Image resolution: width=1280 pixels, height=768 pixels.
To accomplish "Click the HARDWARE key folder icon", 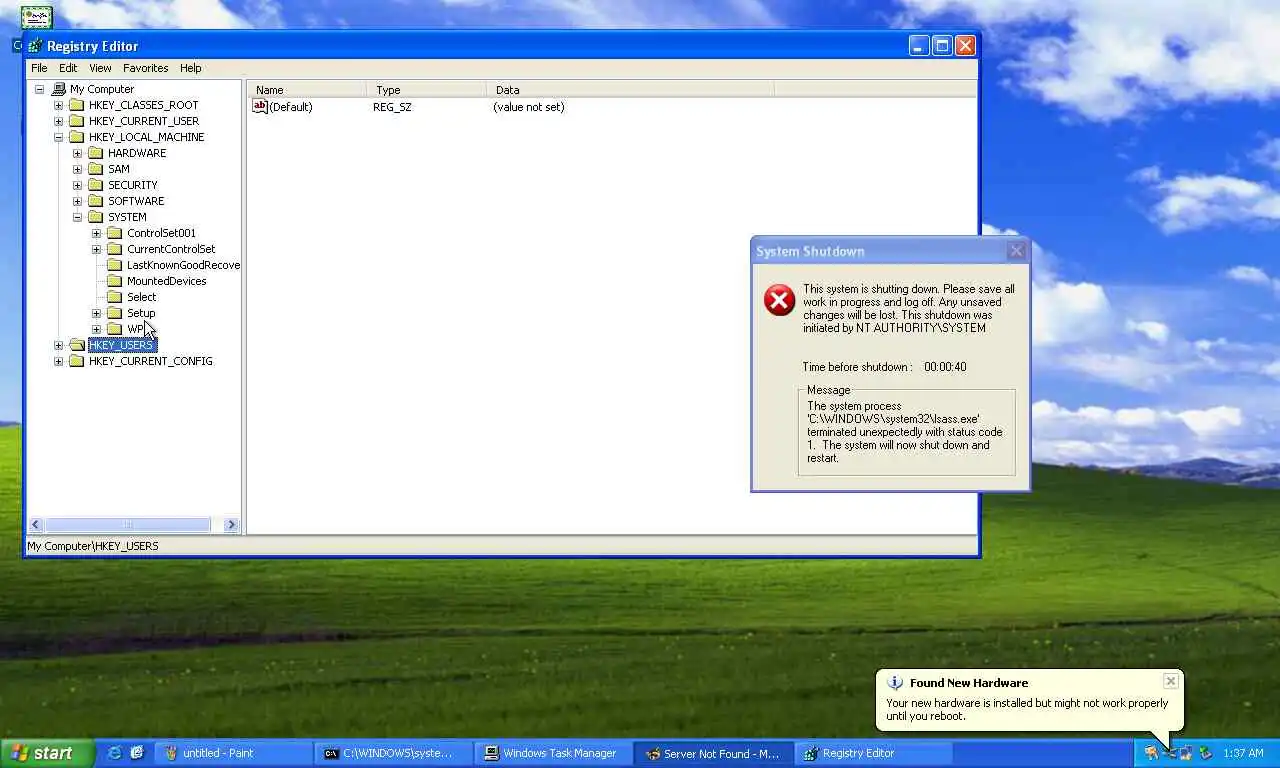I will (x=96, y=153).
